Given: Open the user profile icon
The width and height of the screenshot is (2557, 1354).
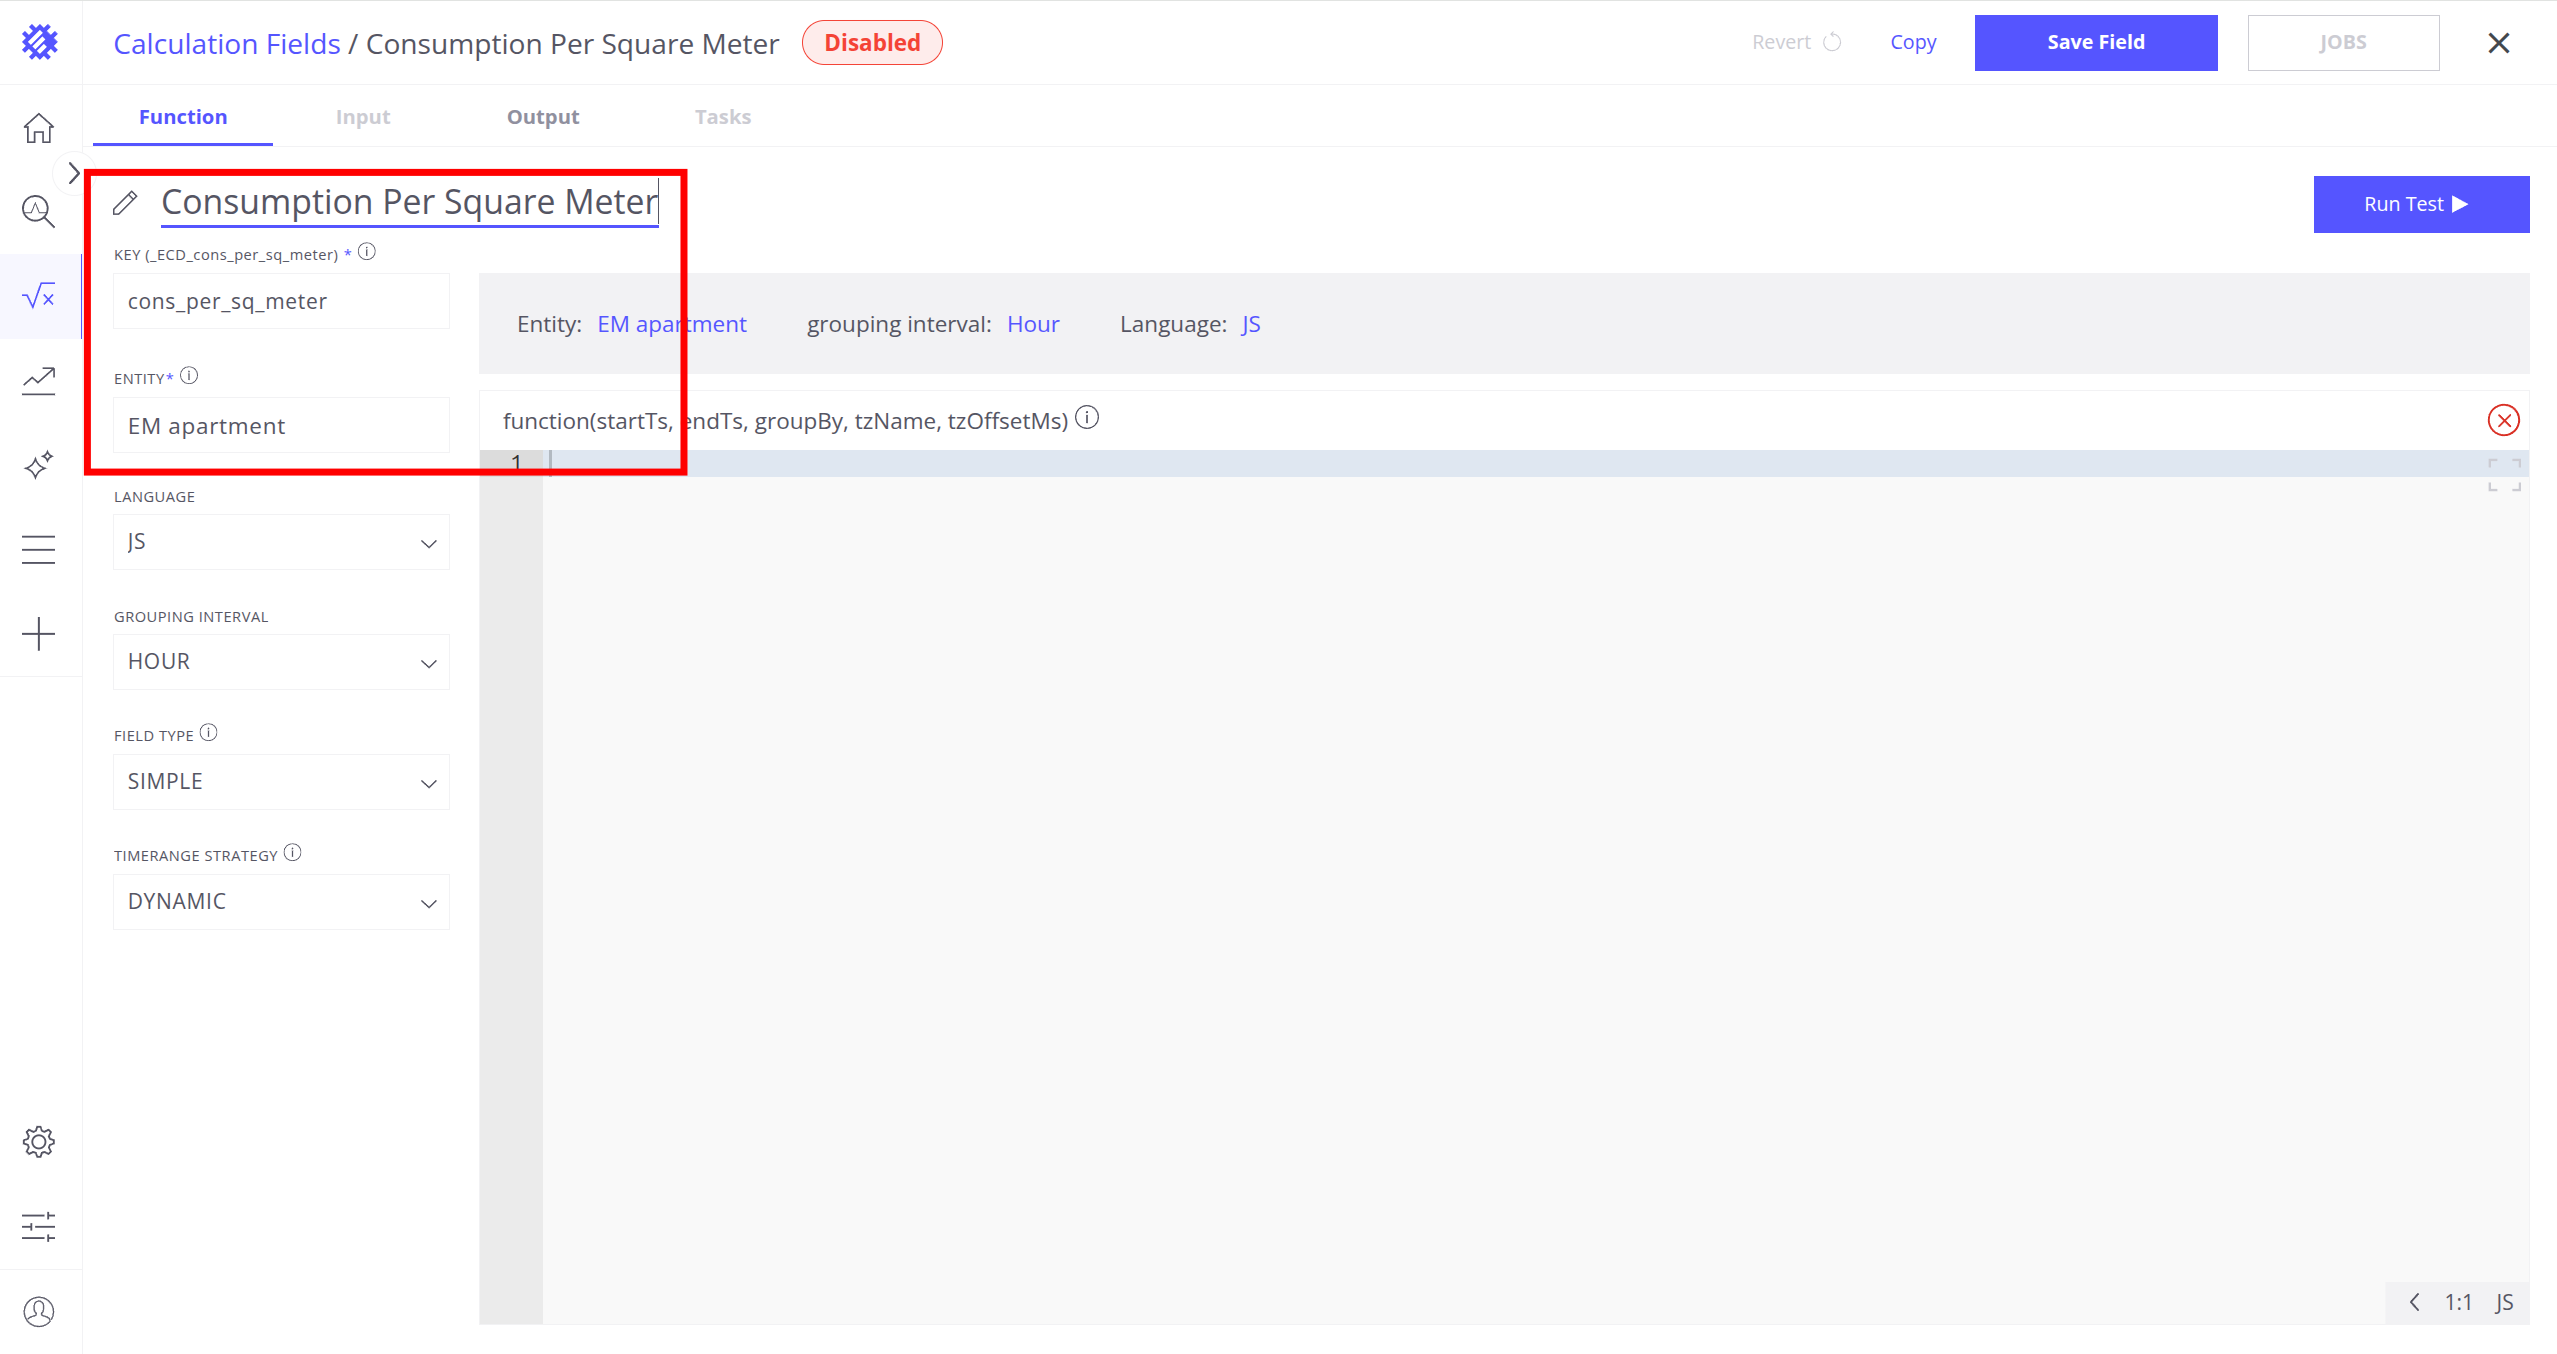Looking at the screenshot, I should coord(39,1311).
